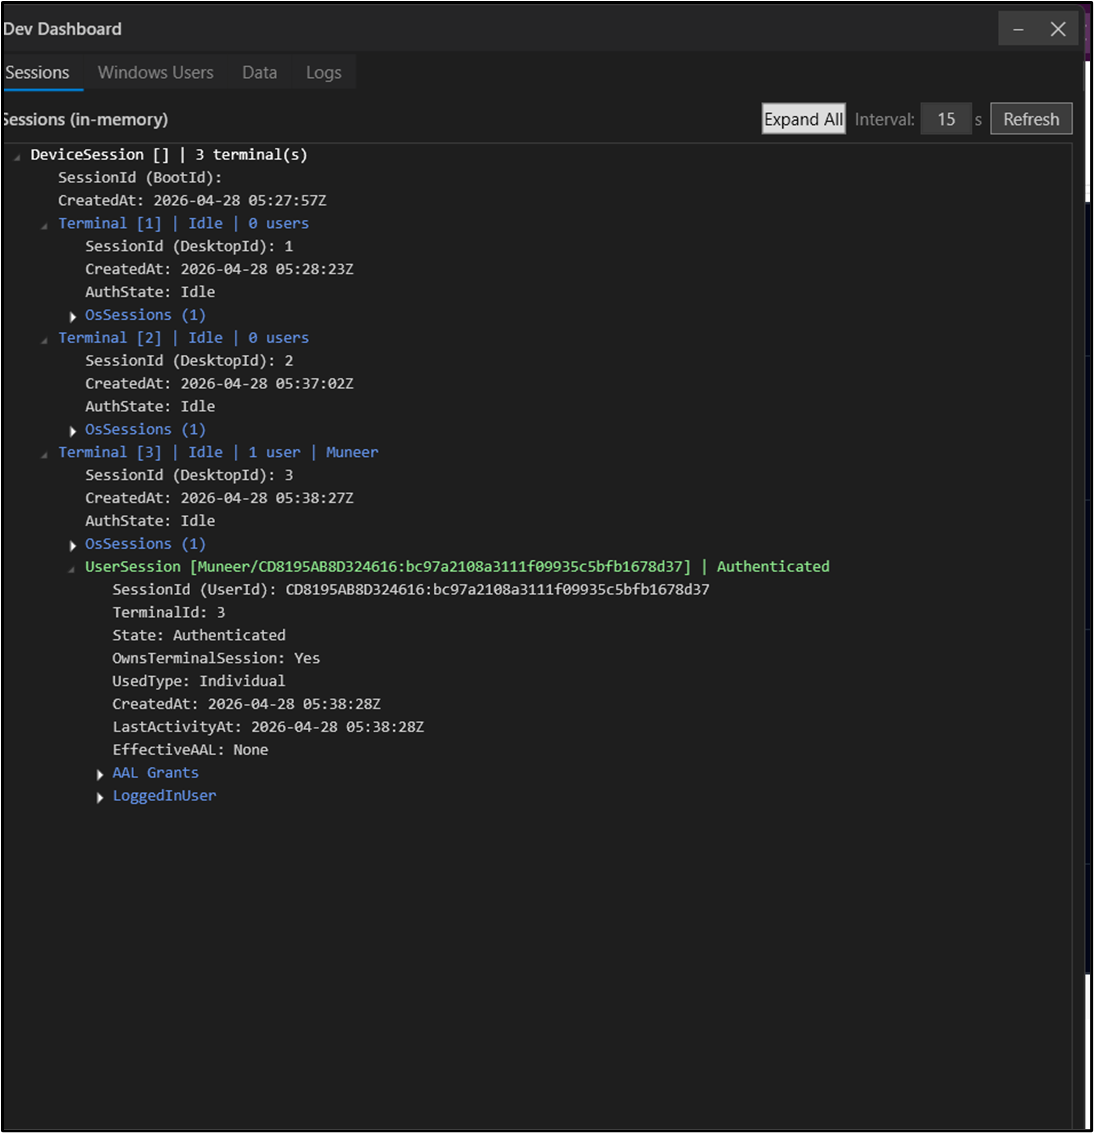1094x1133 pixels.
Task: Select Terminal [1] | Idle | 0 users row
Action: coord(184,223)
